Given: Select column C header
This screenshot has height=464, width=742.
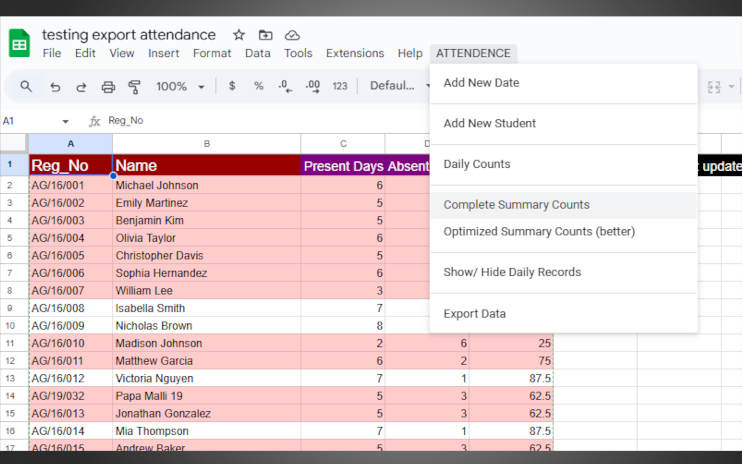Looking at the screenshot, I should [343, 144].
